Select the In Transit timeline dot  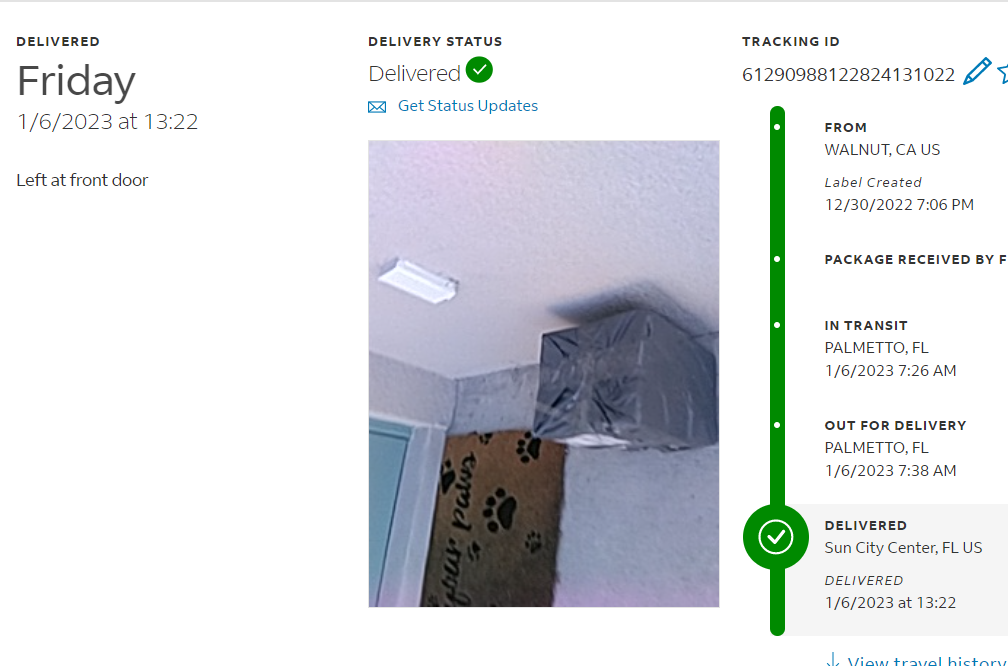pyautogui.click(x=777, y=325)
